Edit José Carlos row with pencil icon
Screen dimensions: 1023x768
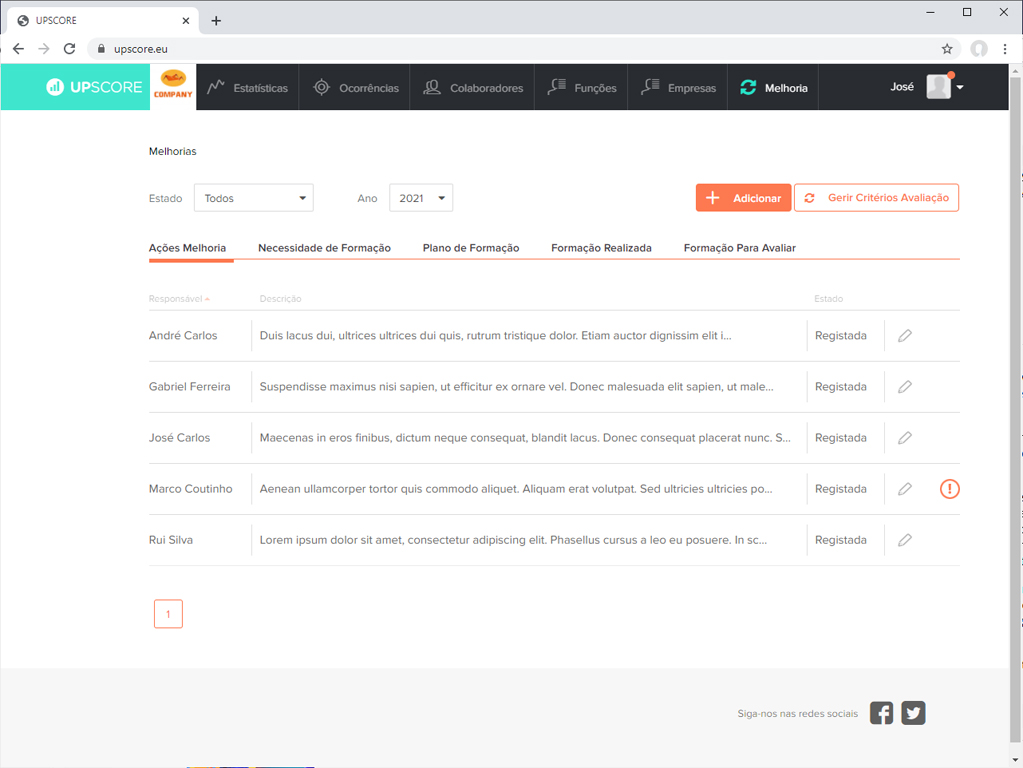pyautogui.click(x=905, y=438)
